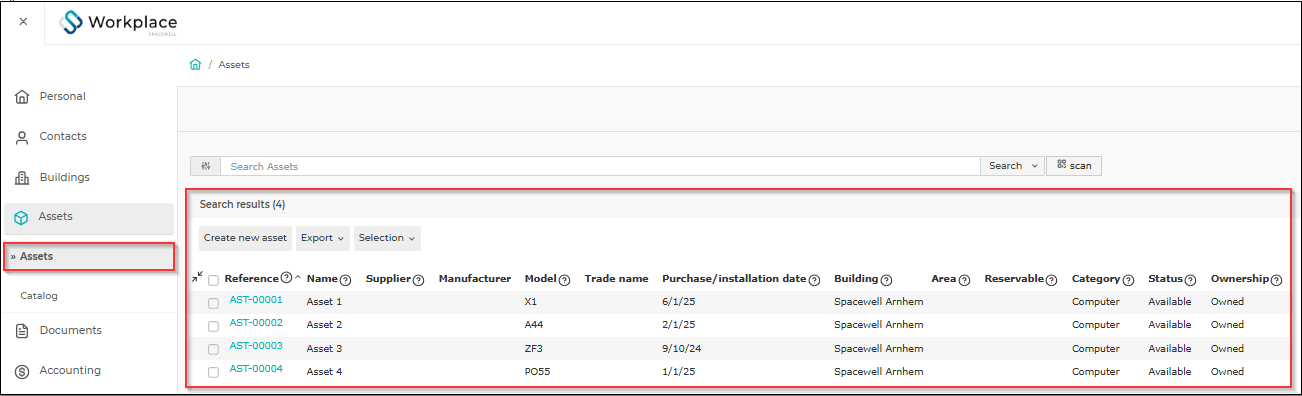
Task: Click help icon next to Model column
Action: pyautogui.click(x=564, y=280)
